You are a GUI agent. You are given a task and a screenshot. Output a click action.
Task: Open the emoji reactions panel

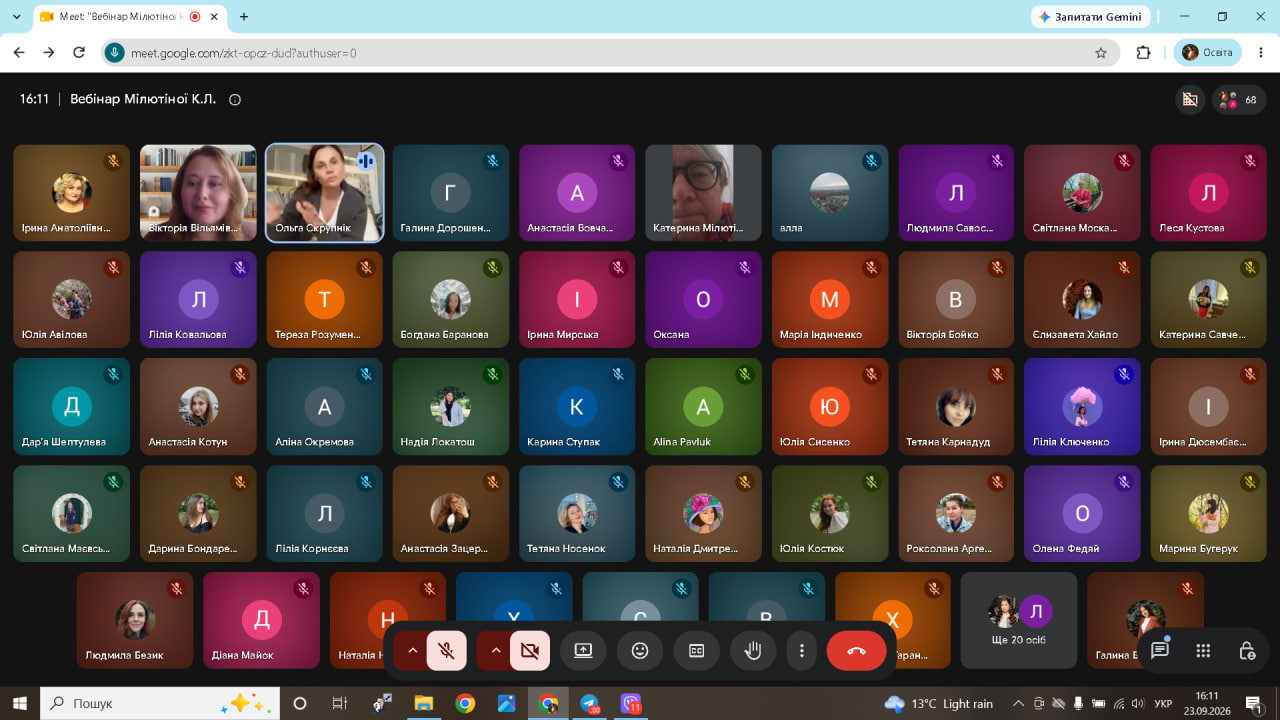[640, 651]
